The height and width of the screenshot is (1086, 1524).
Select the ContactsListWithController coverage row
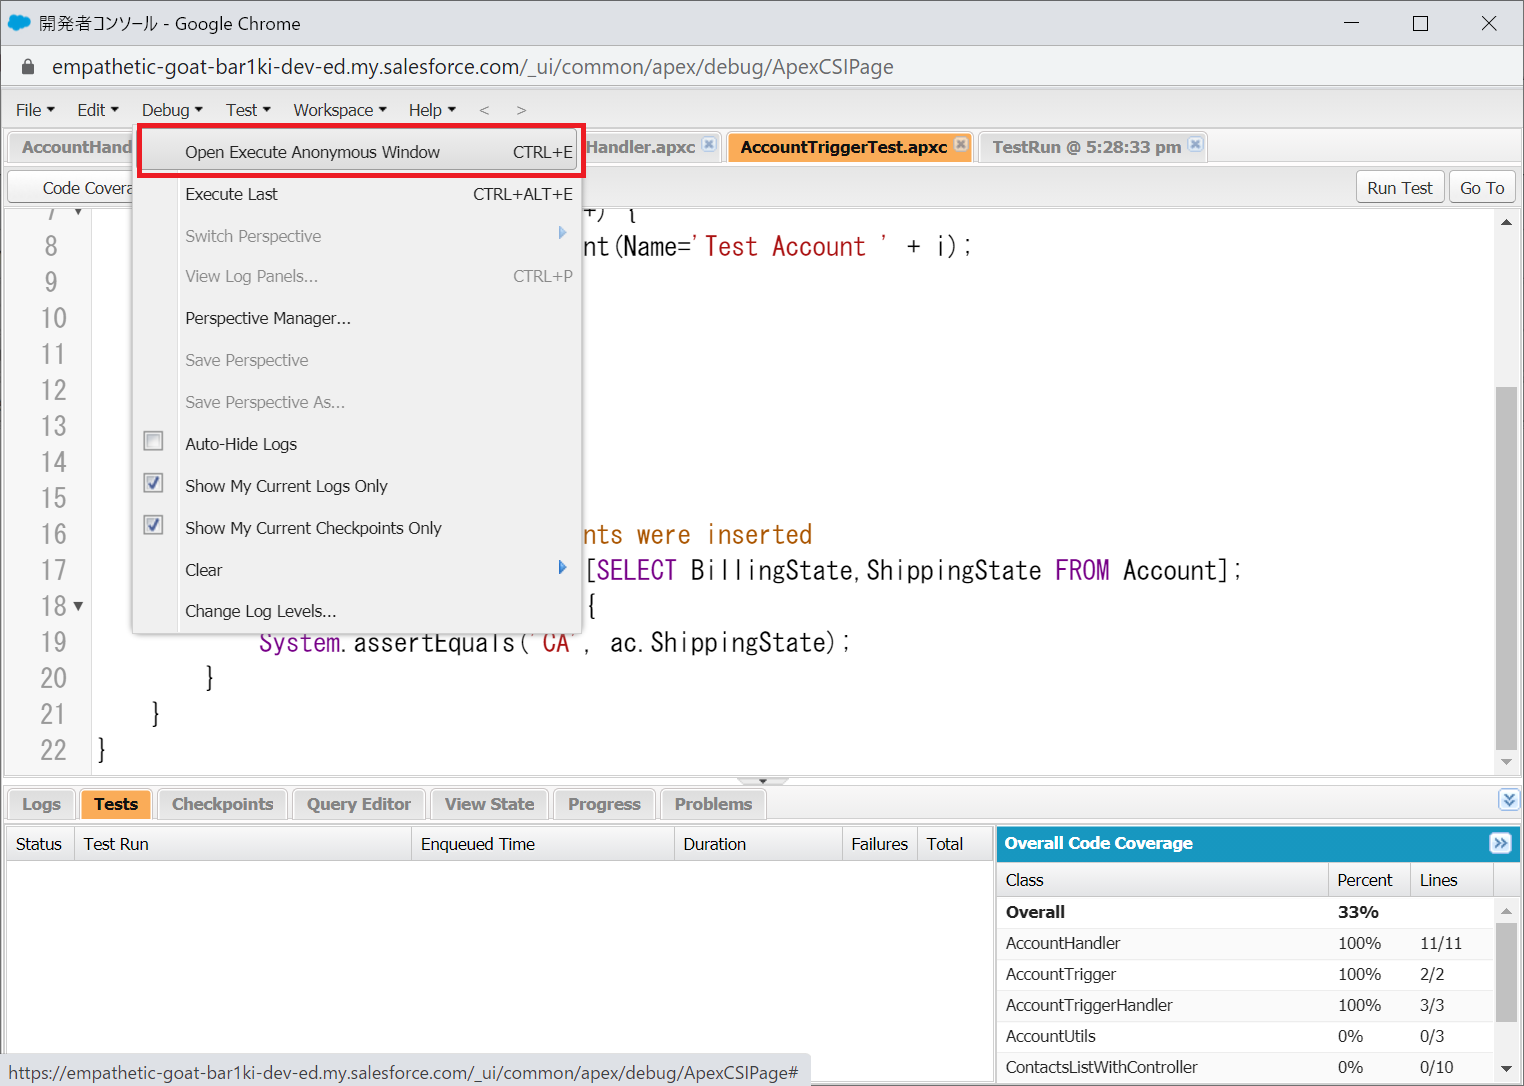tap(1245, 1067)
